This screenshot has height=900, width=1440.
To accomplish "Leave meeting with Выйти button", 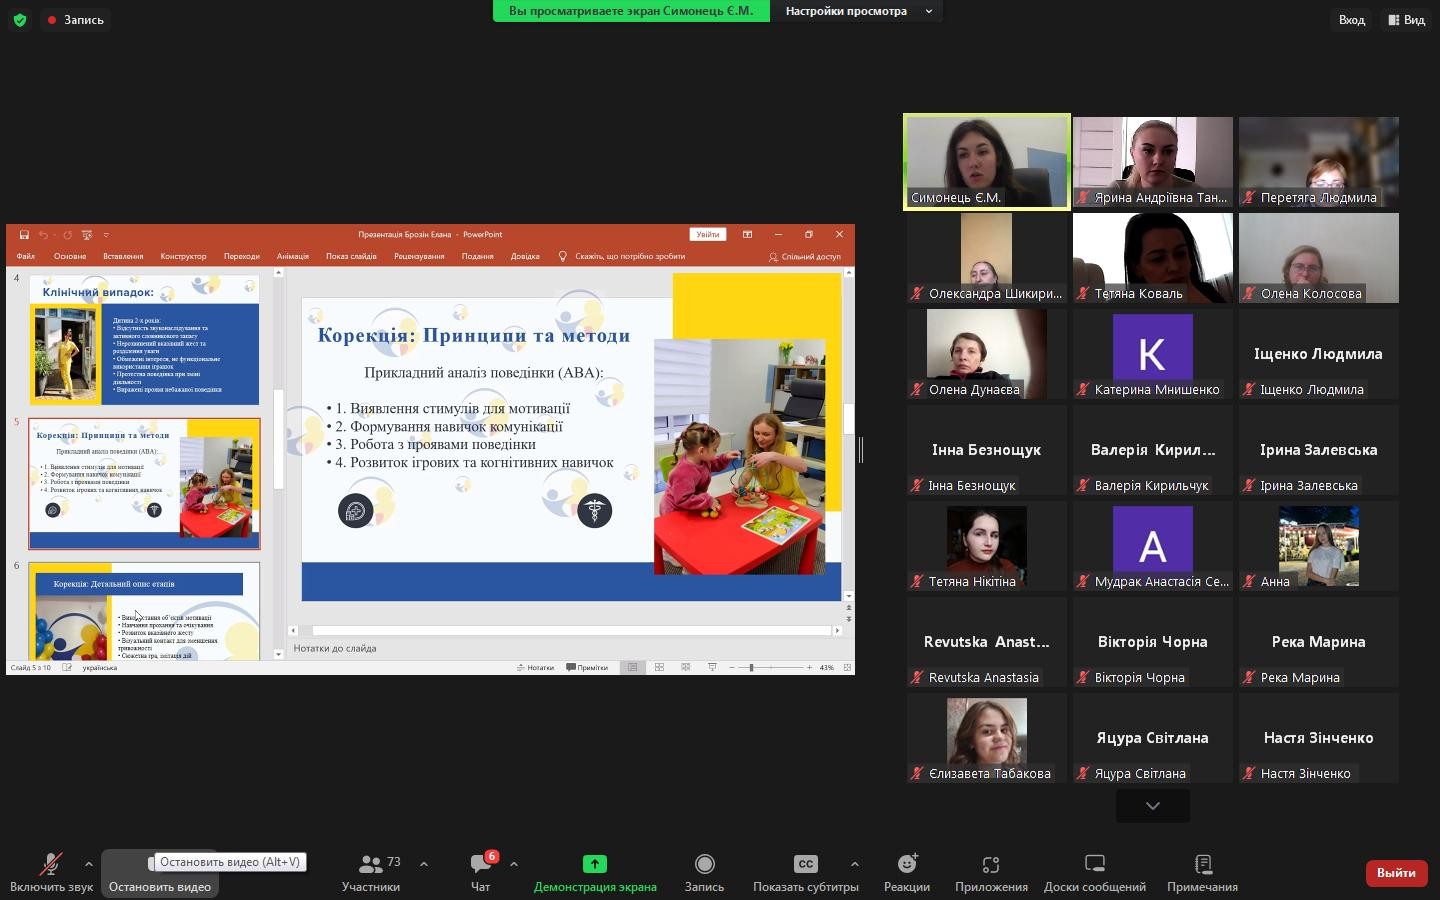I will 1396,873.
